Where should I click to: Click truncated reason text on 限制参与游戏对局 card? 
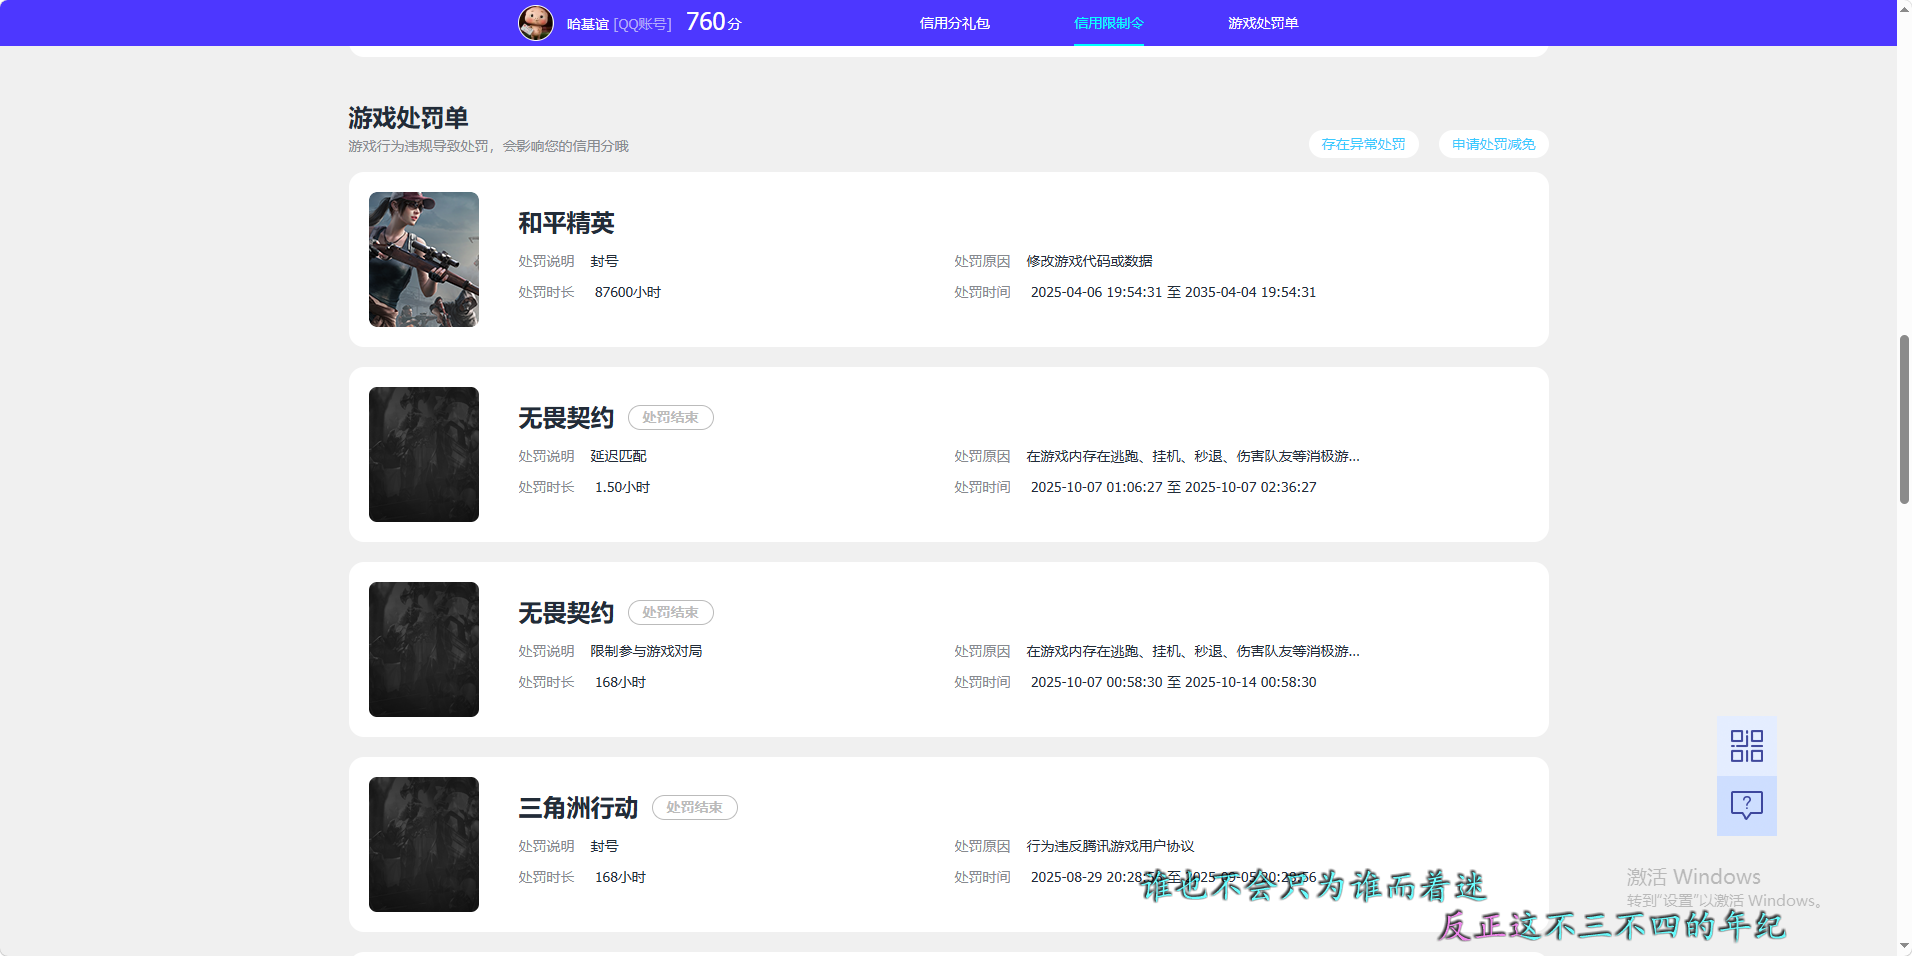pos(1193,651)
